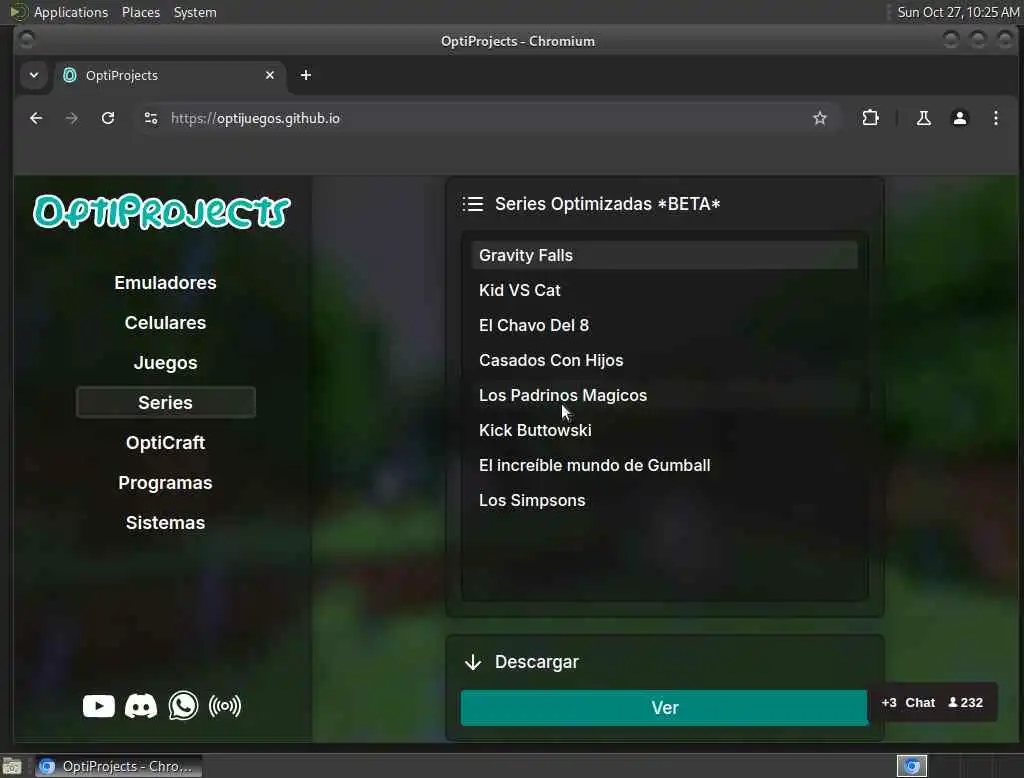This screenshot has height=778, width=1024.
Task: Select the Series sidebar item
Action: click(165, 402)
